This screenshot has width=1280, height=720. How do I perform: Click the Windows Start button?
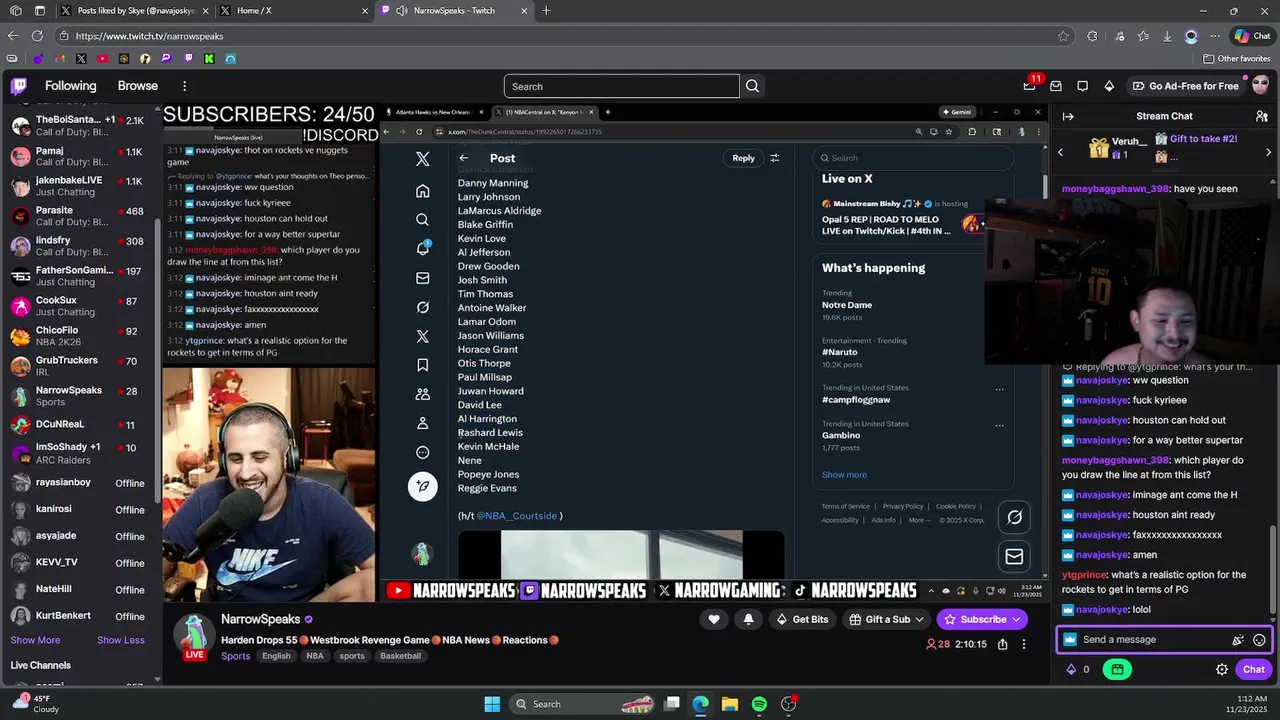[492, 704]
